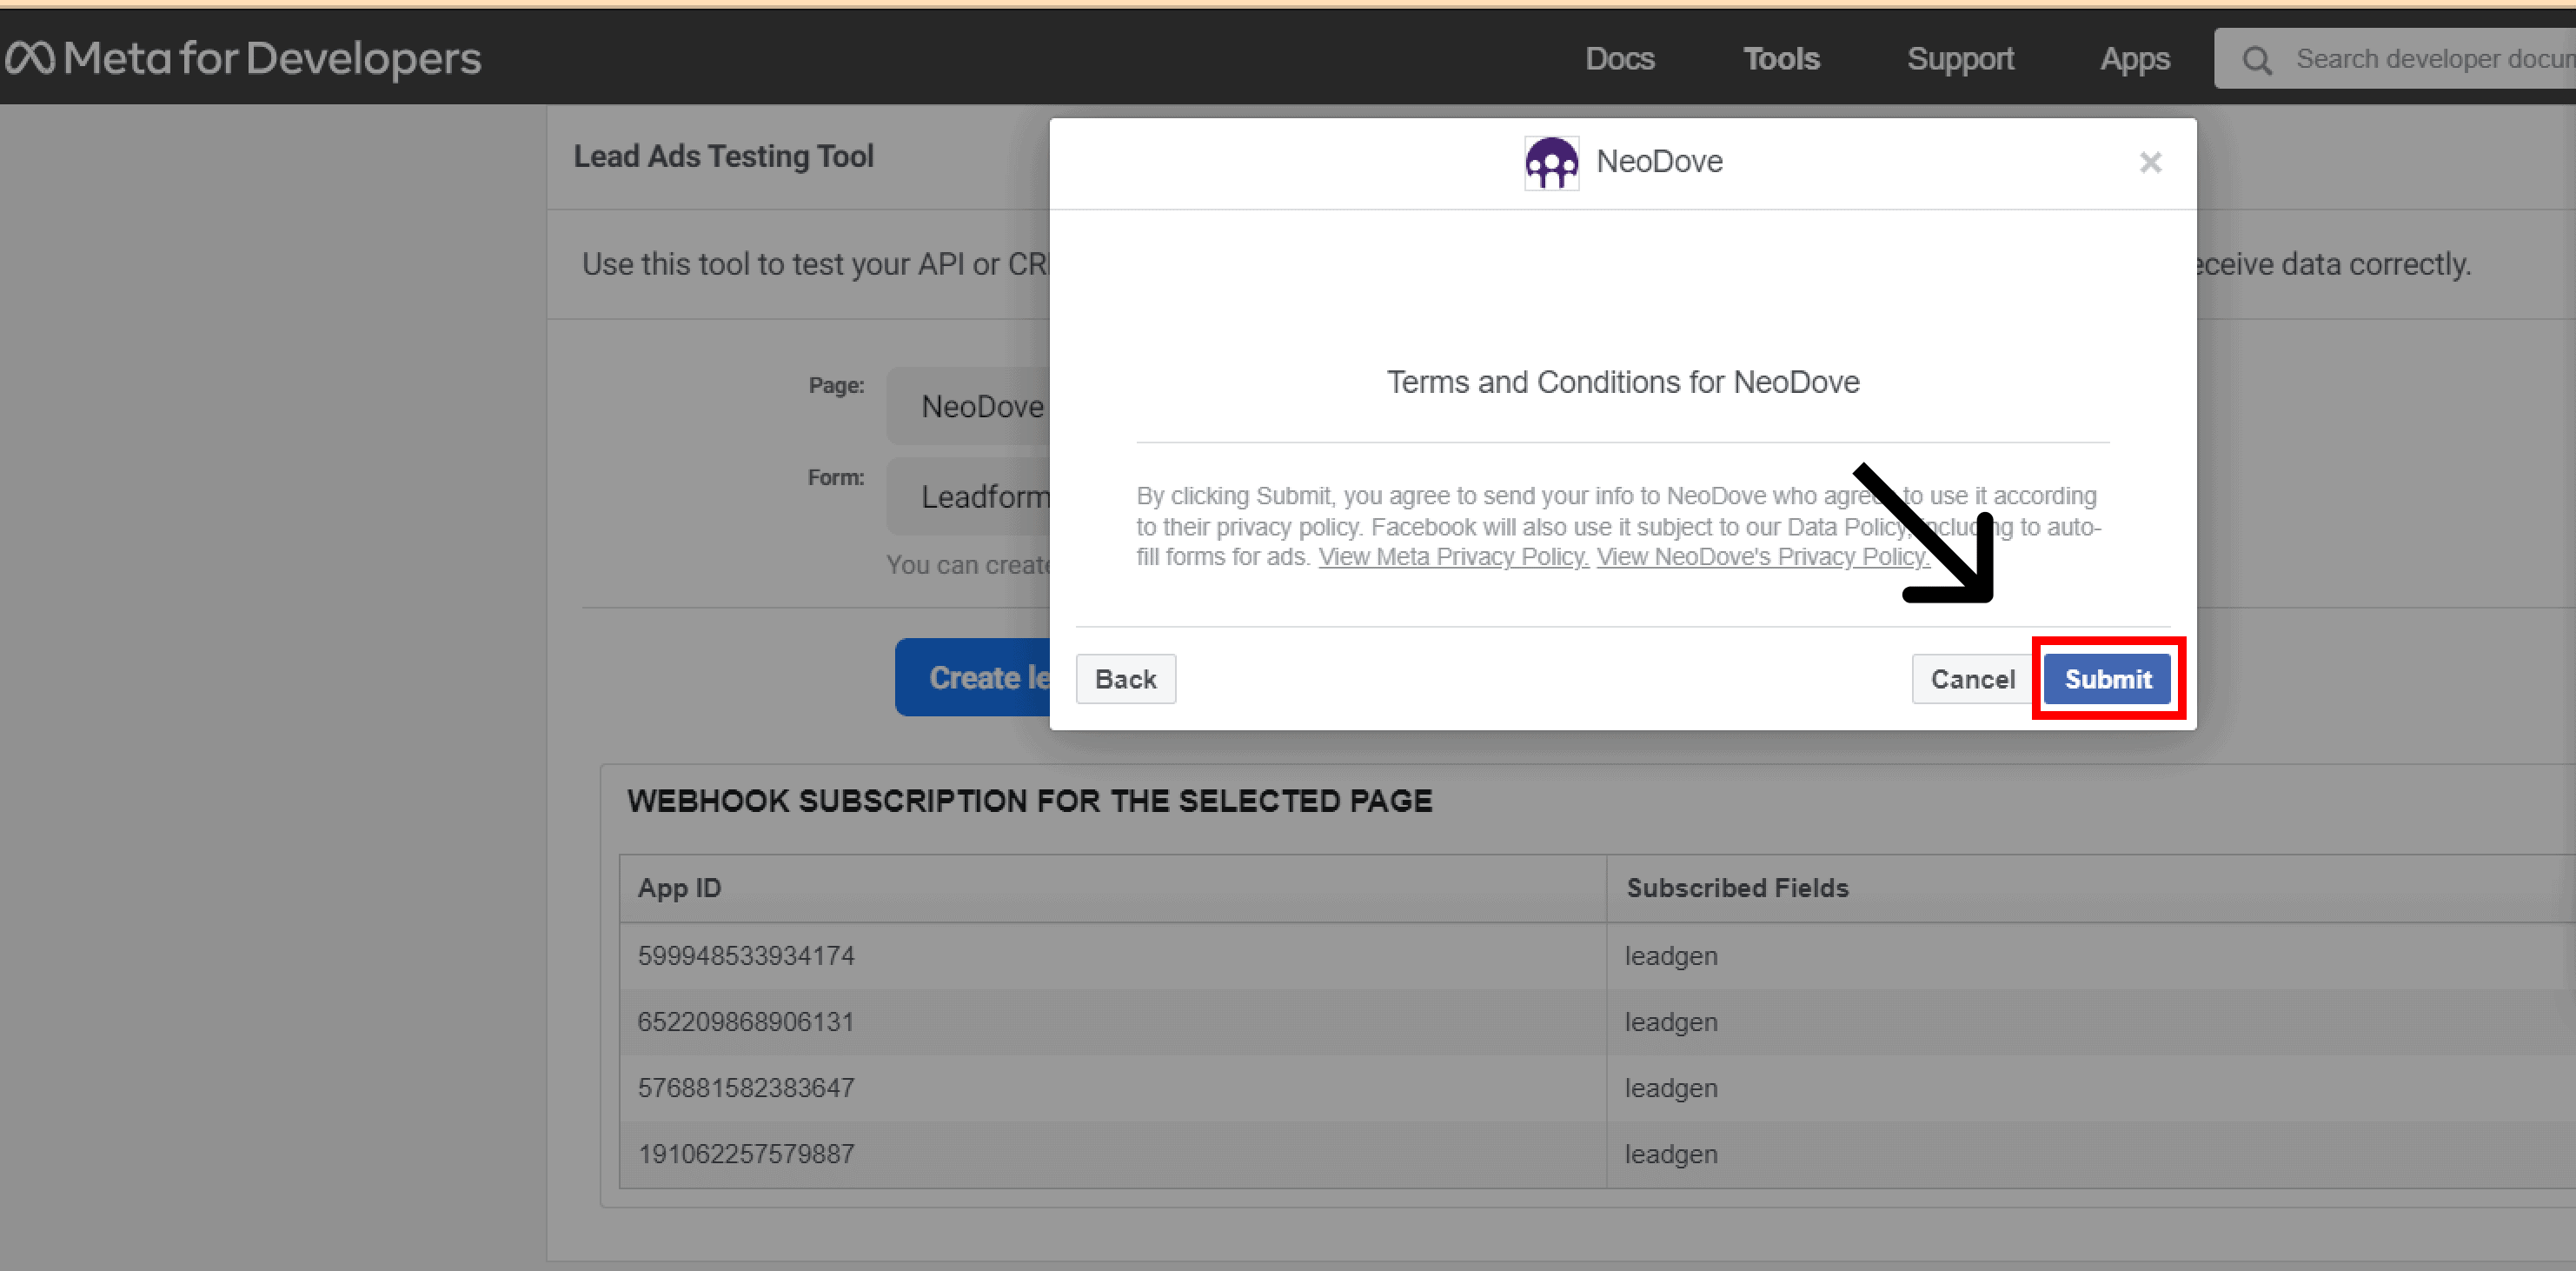The height and width of the screenshot is (1271, 2576).
Task: Open the Support menu
Action: [1960, 58]
